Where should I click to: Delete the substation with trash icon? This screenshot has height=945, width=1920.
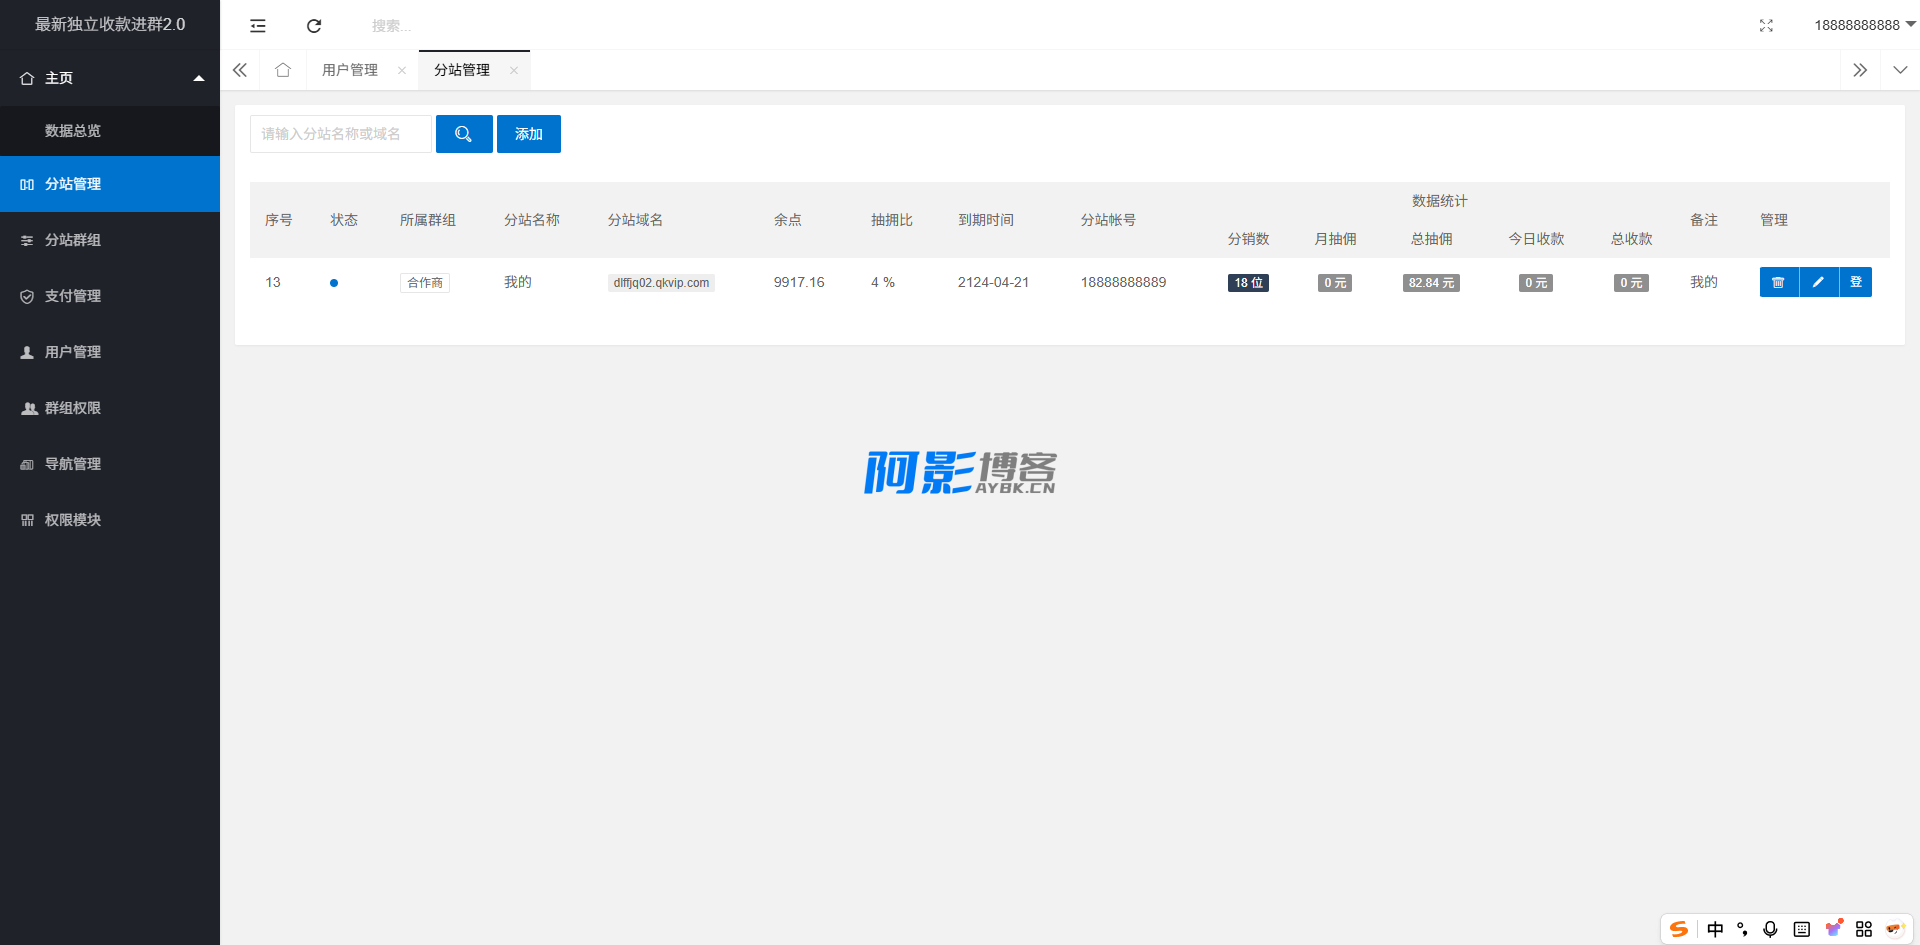pyautogui.click(x=1778, y=283)
